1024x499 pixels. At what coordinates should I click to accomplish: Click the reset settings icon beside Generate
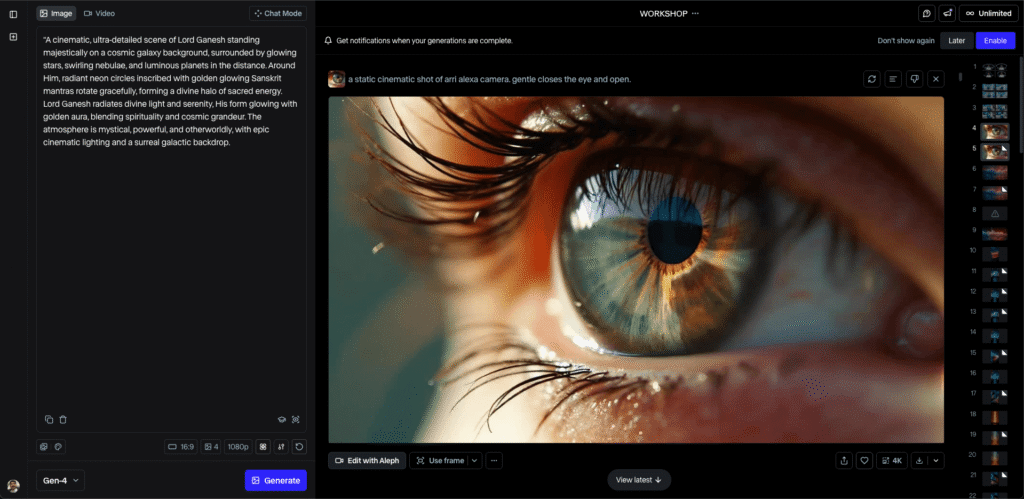click(299, 447)
